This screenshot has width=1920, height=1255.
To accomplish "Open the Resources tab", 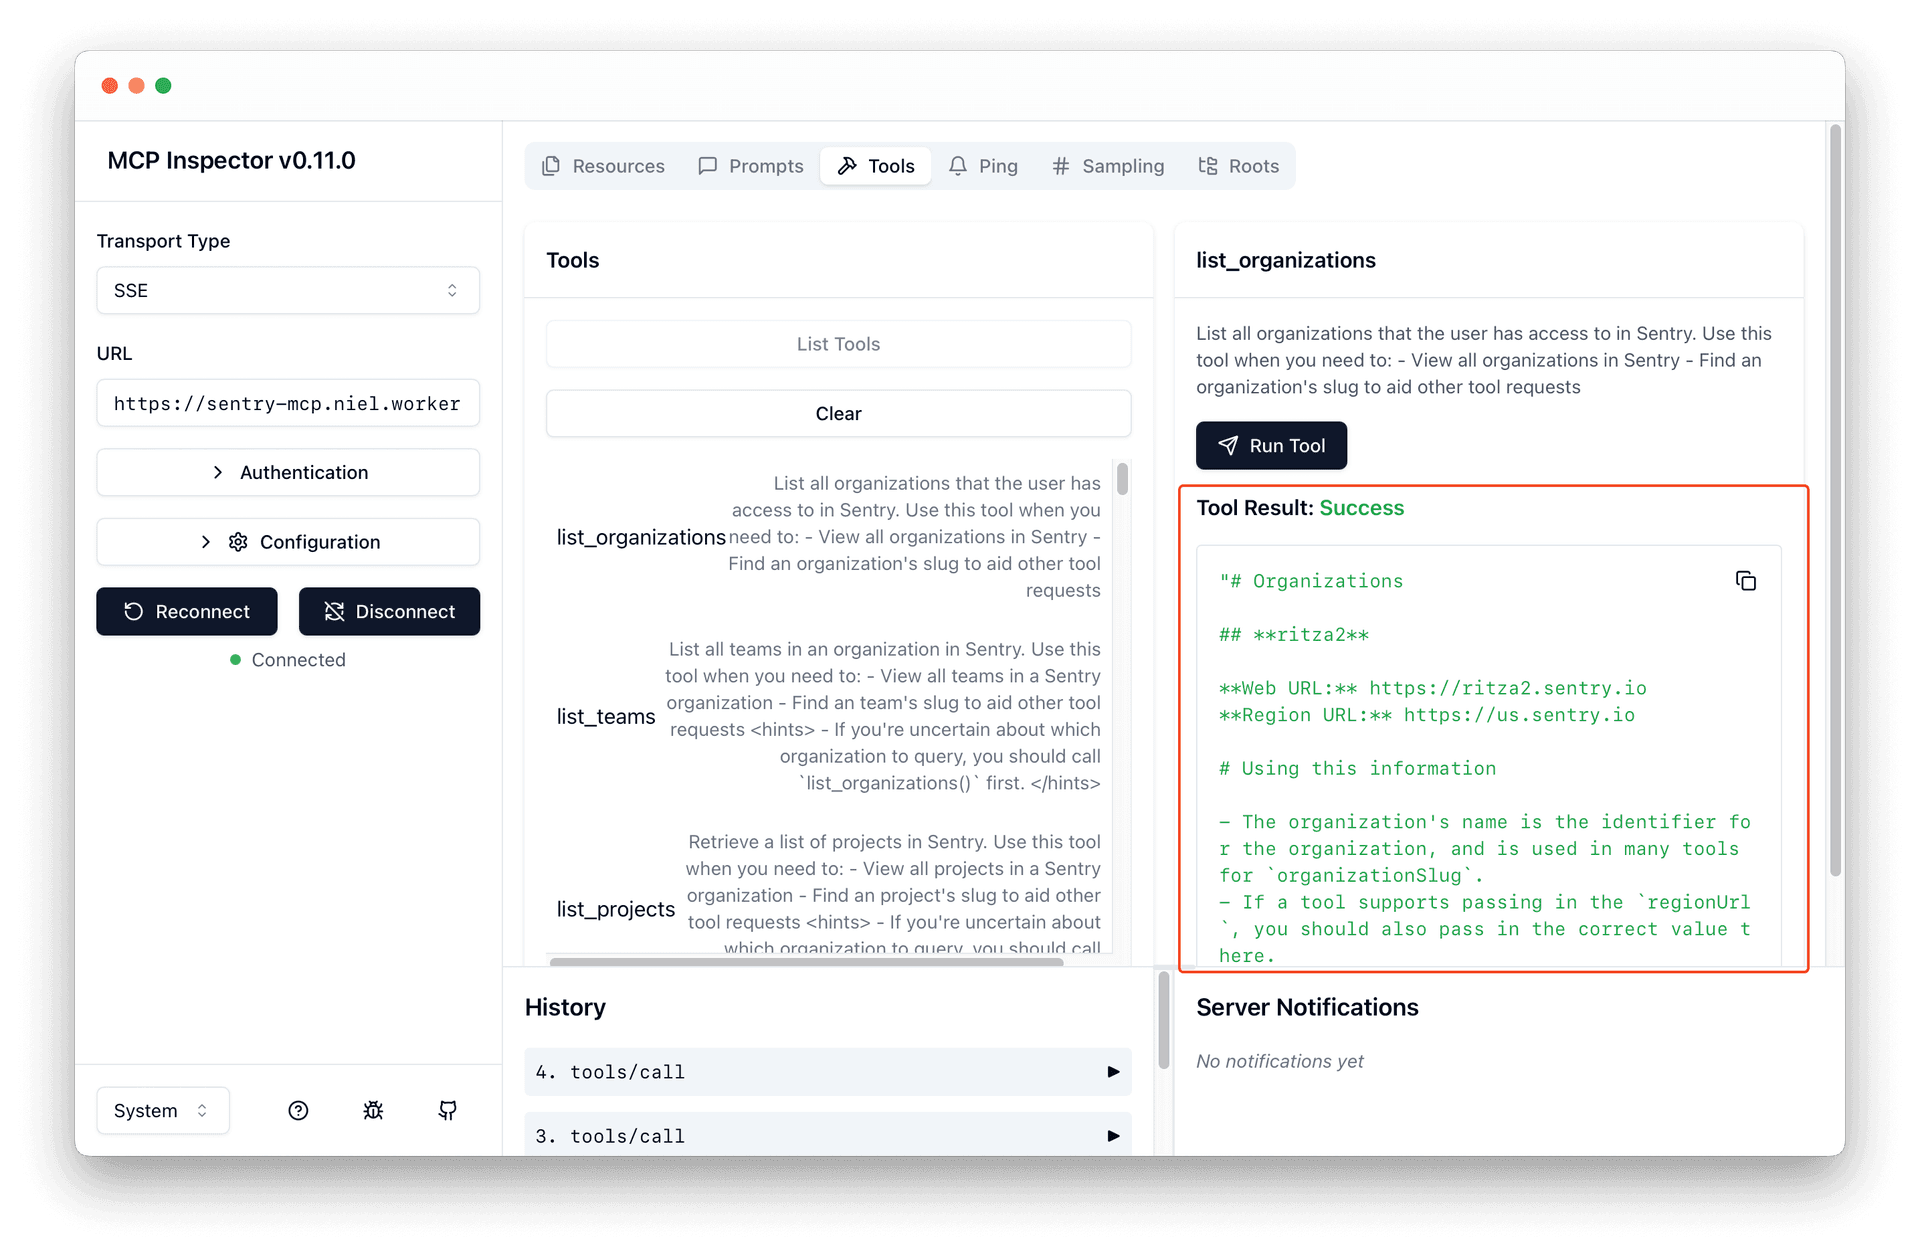I will [603, 166].
